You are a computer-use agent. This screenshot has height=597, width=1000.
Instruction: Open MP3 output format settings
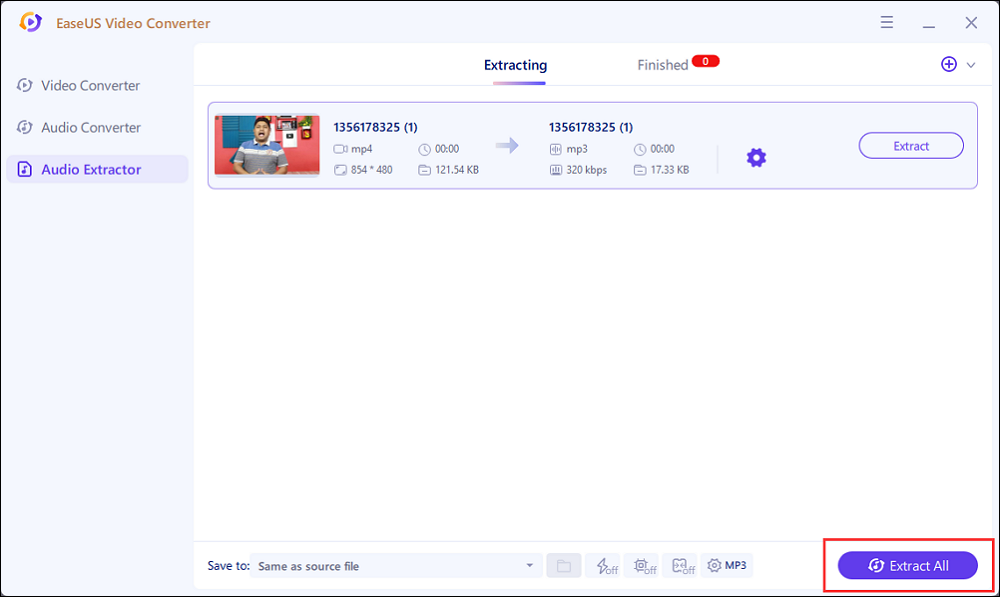(x=727, y=565)
